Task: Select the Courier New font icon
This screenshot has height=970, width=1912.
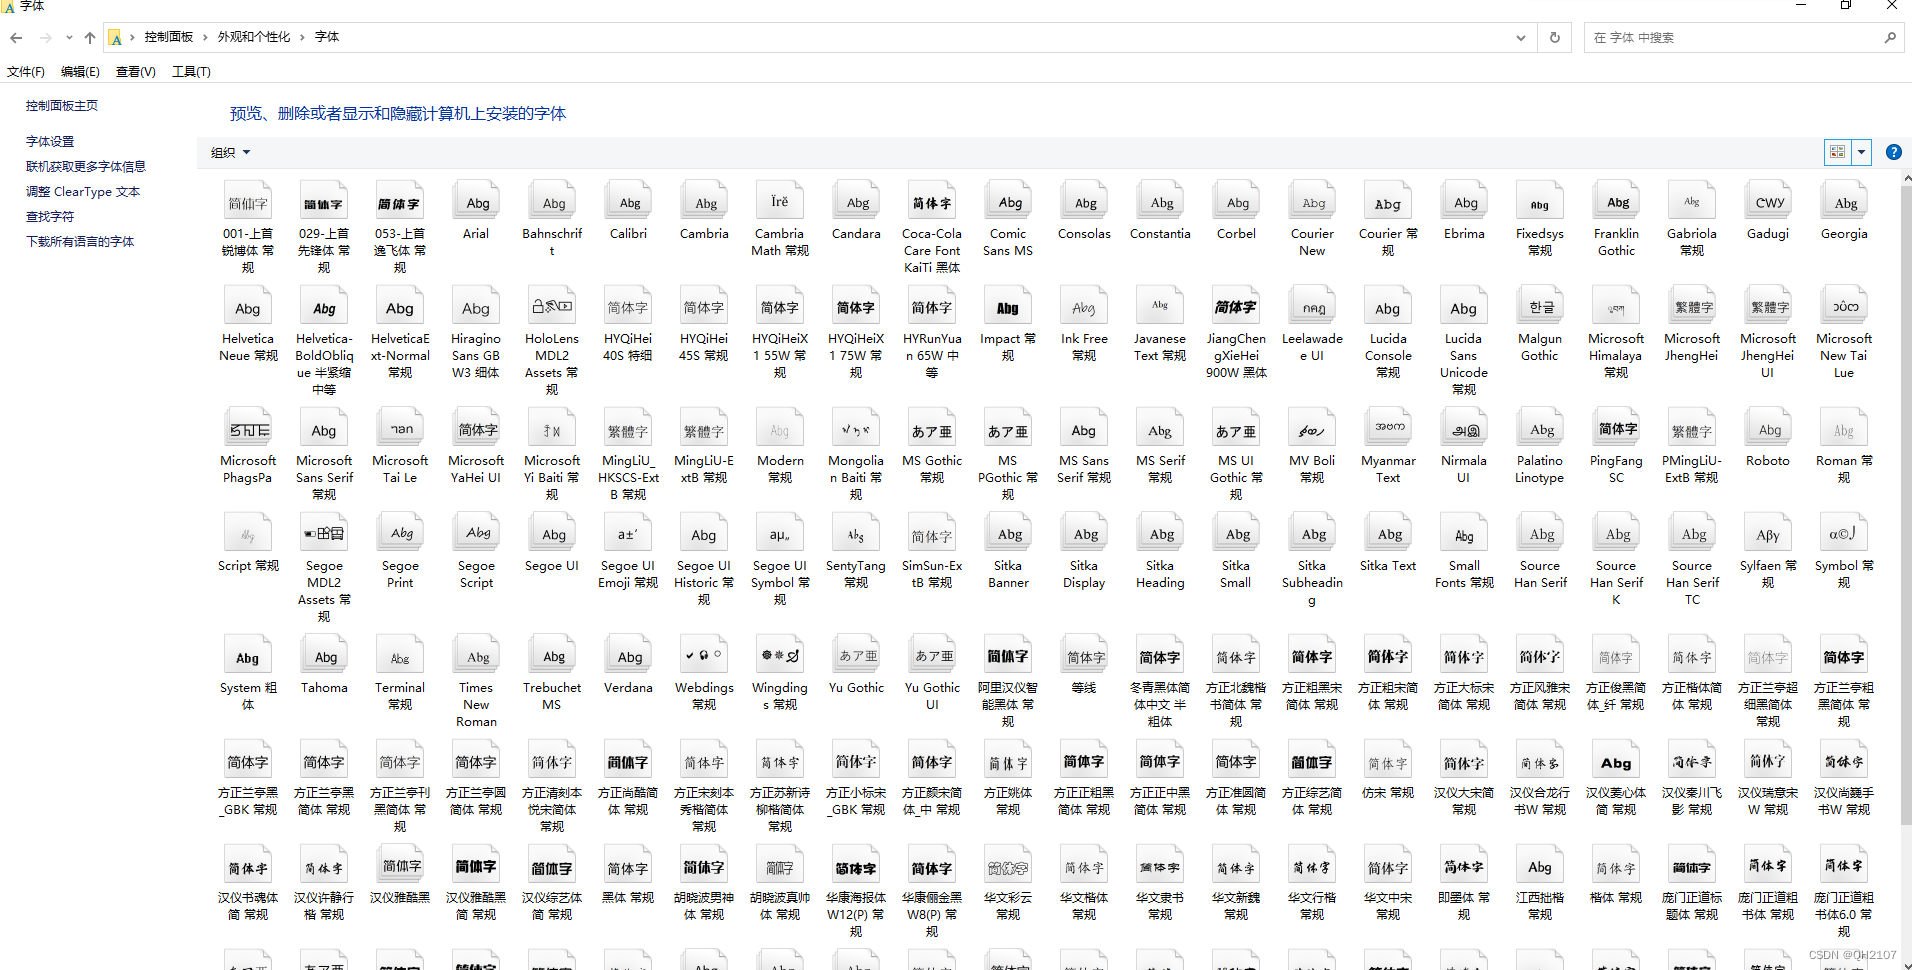Action: click(x=1312, y=202)
